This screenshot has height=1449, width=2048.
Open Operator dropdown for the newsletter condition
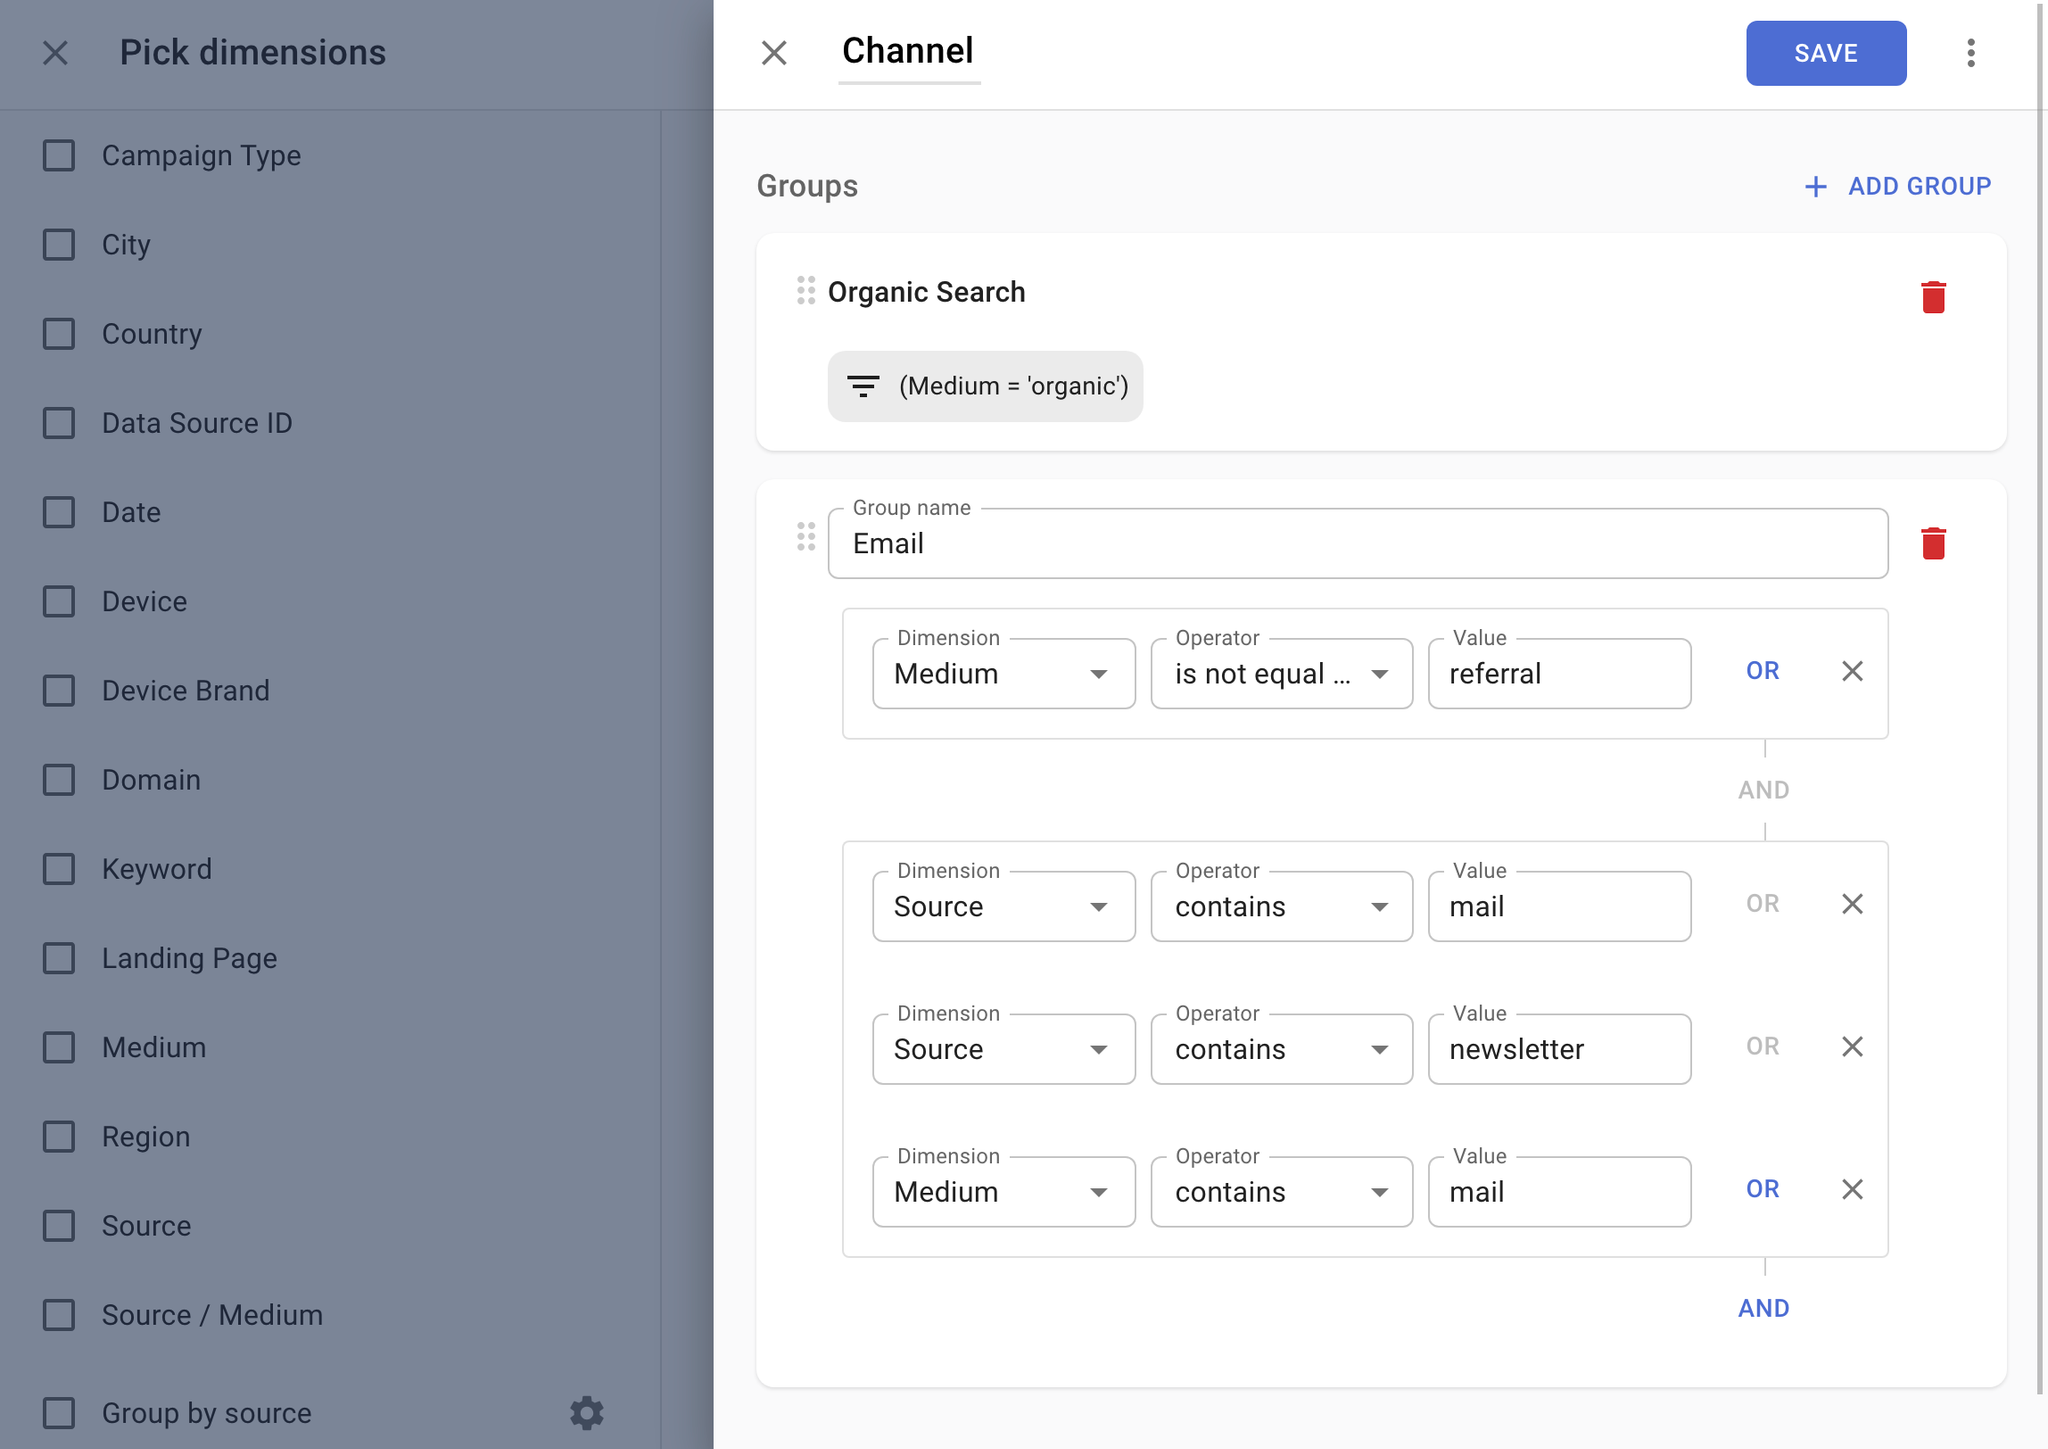click(1281, 1049)
